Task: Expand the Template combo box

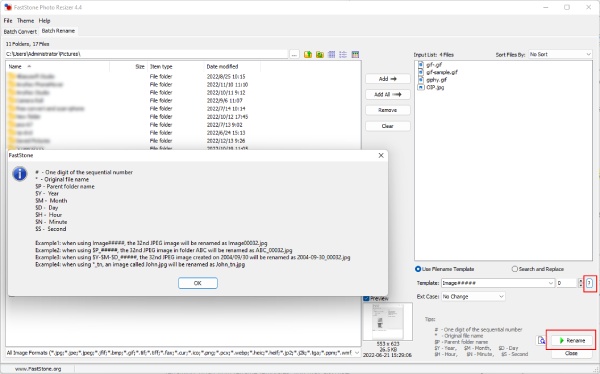Action: tap(551, 283)
